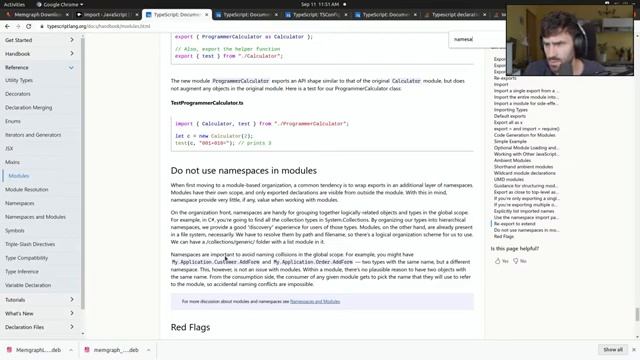
Task: Select the active TypeScript: Documentation tab
Action: point(176,15)
